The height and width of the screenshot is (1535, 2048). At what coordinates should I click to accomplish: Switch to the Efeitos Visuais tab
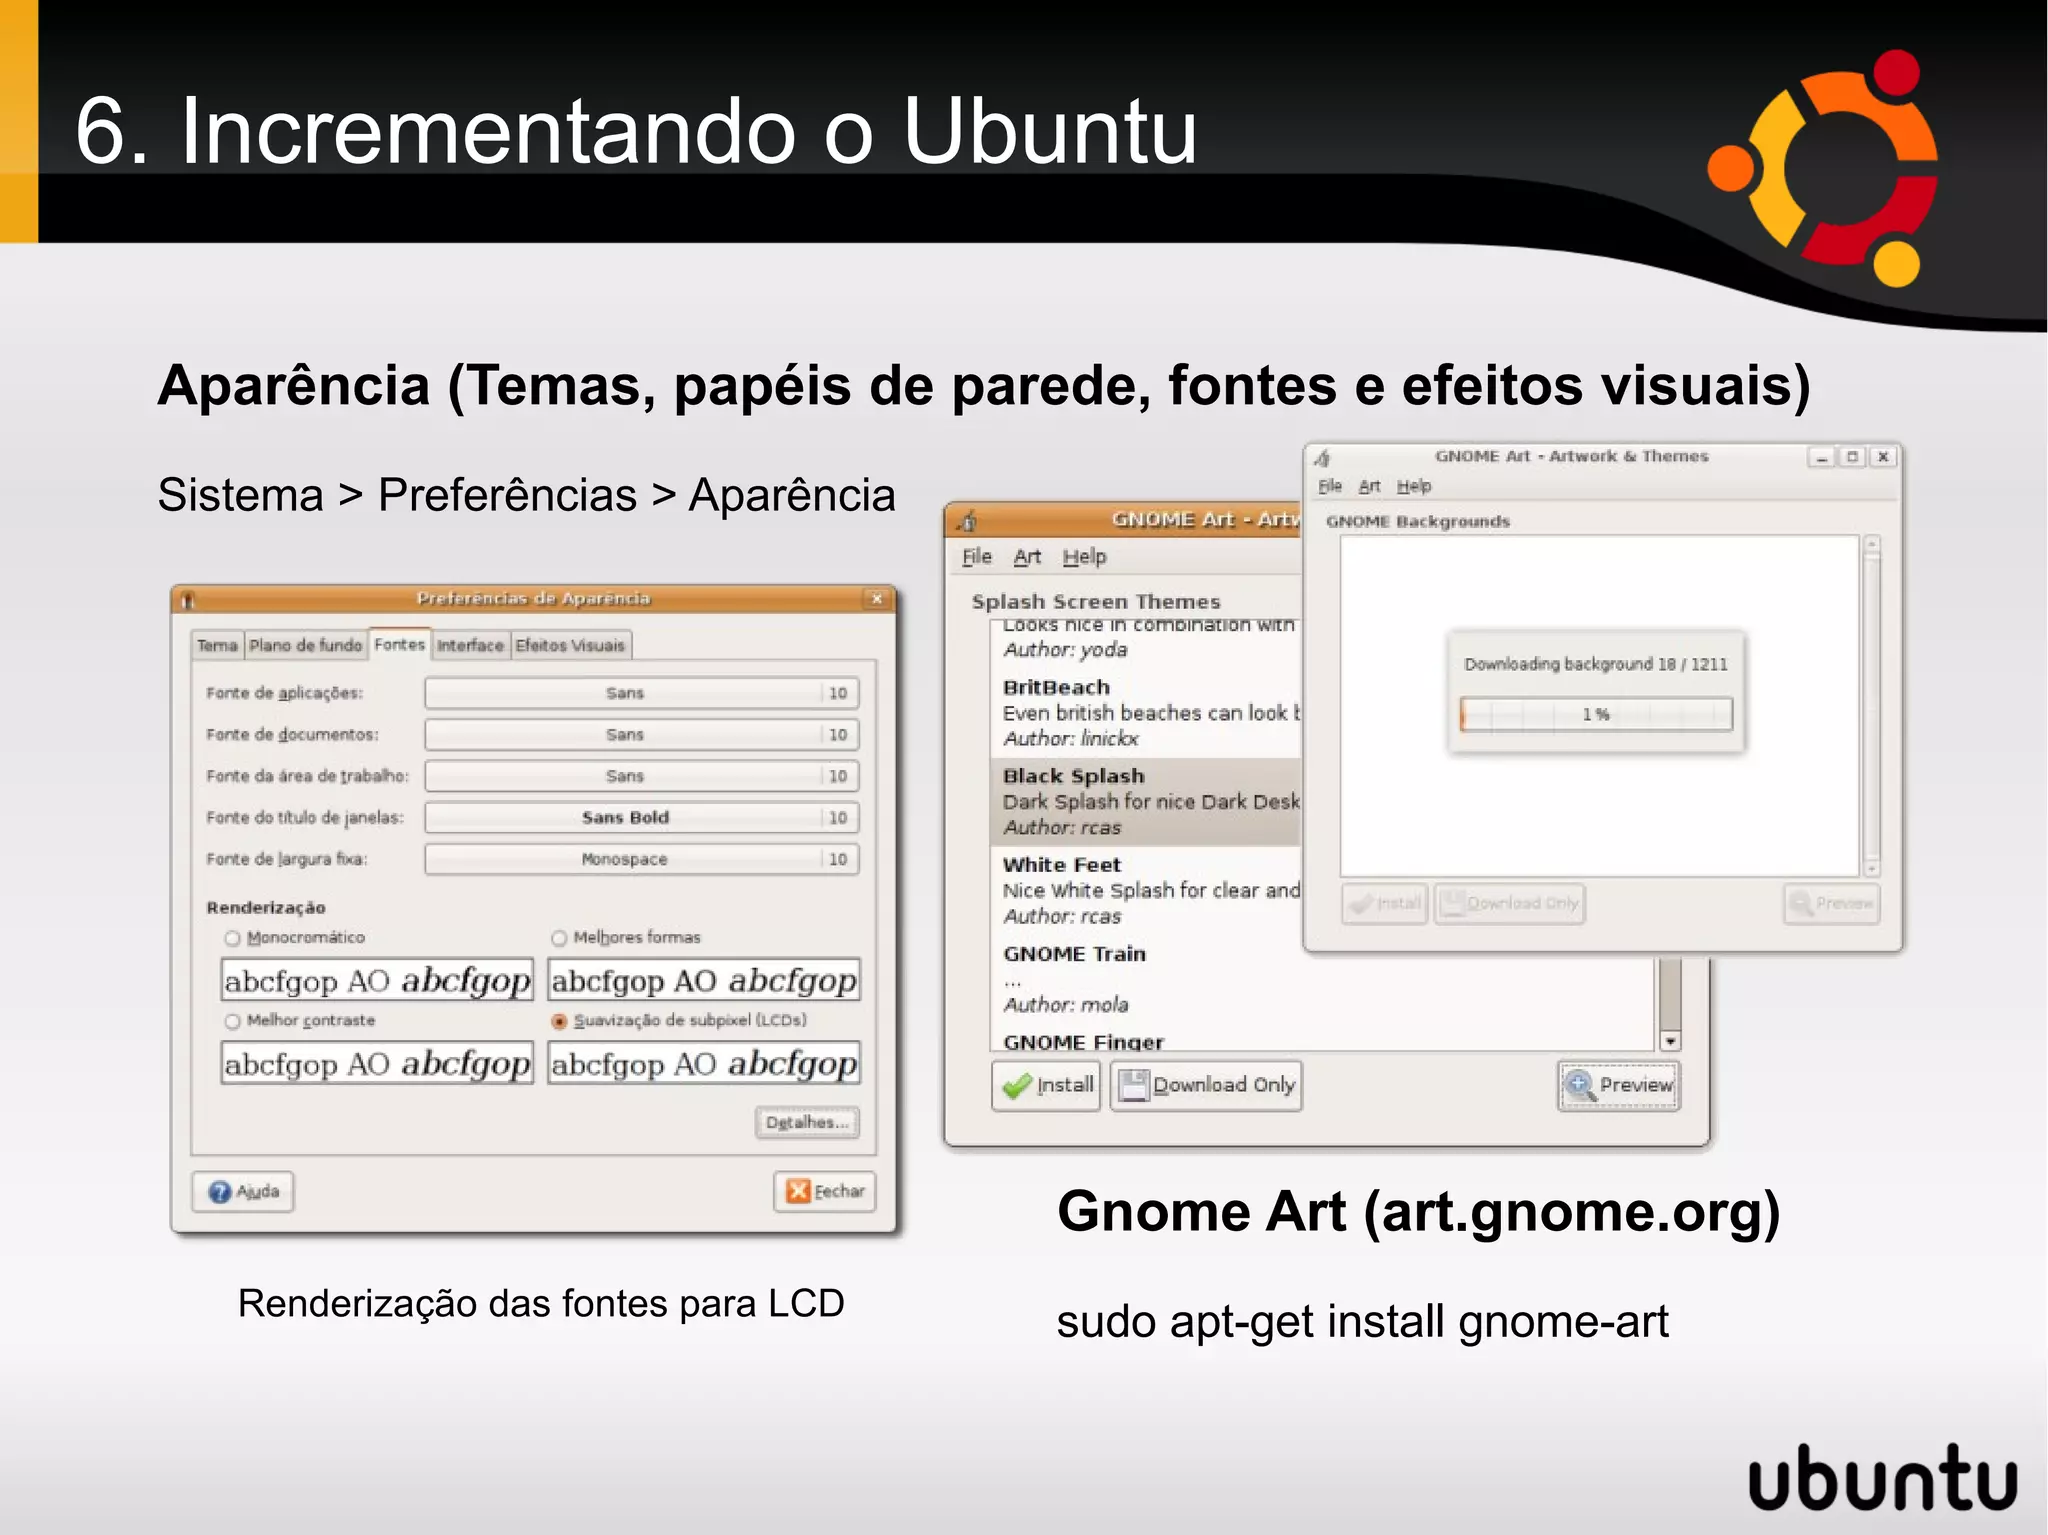click(x=570, y=646)
